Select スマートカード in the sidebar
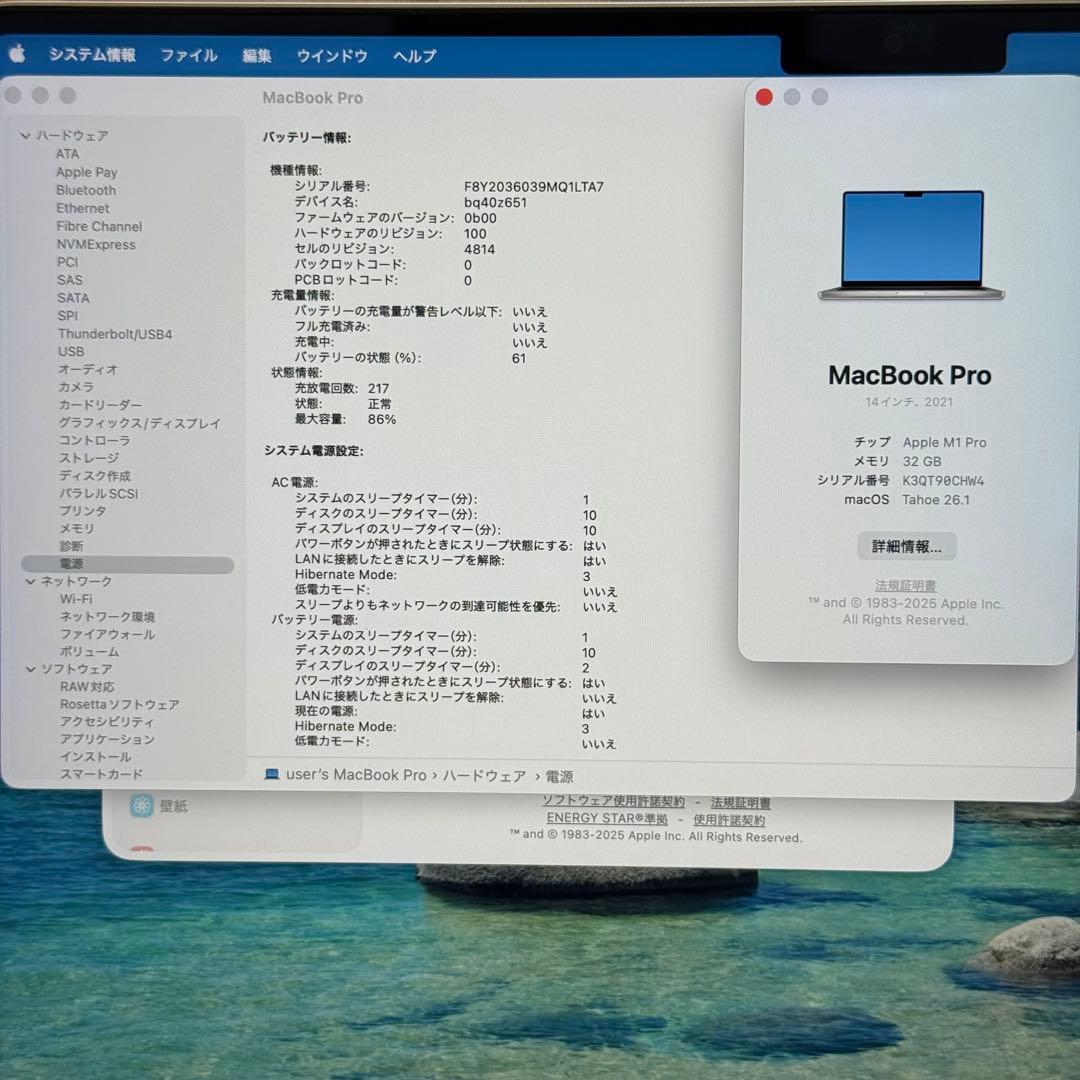This screenshot has height=1080, width=1080. (x=101, y=773)
